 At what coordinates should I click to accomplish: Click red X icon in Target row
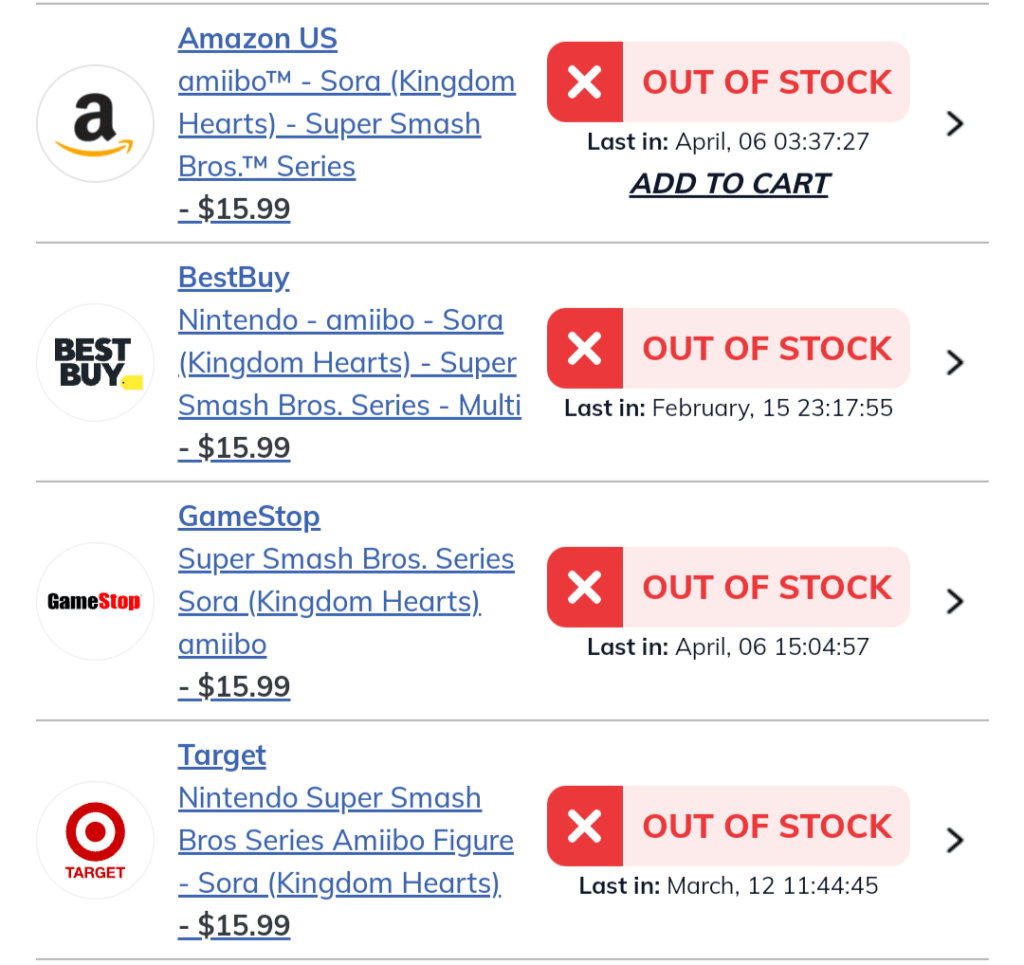coord(585,826)
